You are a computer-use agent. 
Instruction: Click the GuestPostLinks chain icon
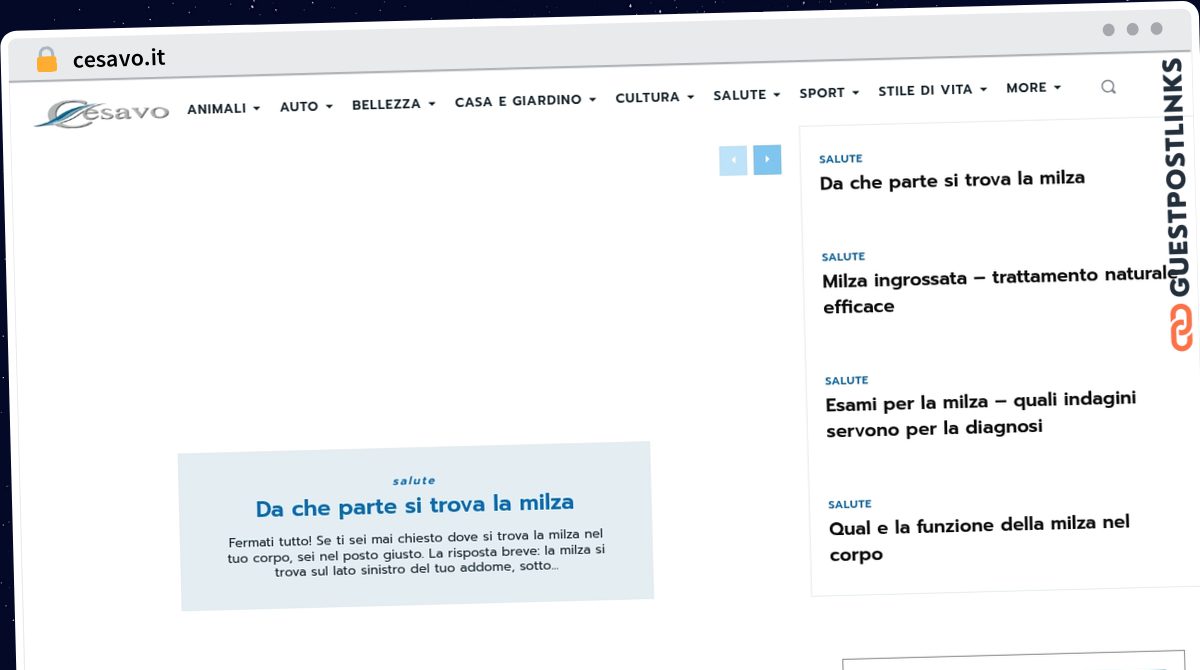pos(1181,327)
